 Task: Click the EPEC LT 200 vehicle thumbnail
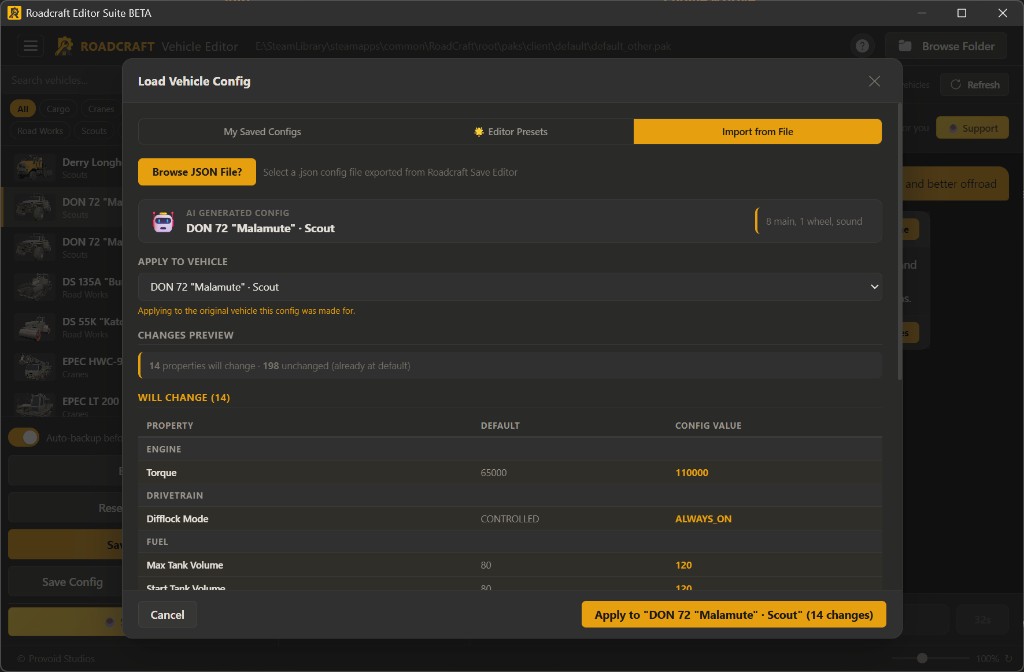(34, 406)
